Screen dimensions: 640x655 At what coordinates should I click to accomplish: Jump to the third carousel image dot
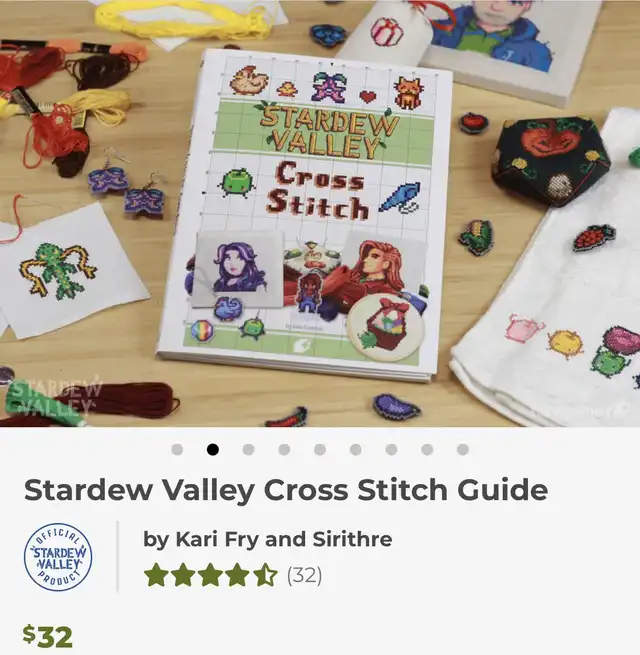pos(249,449)
